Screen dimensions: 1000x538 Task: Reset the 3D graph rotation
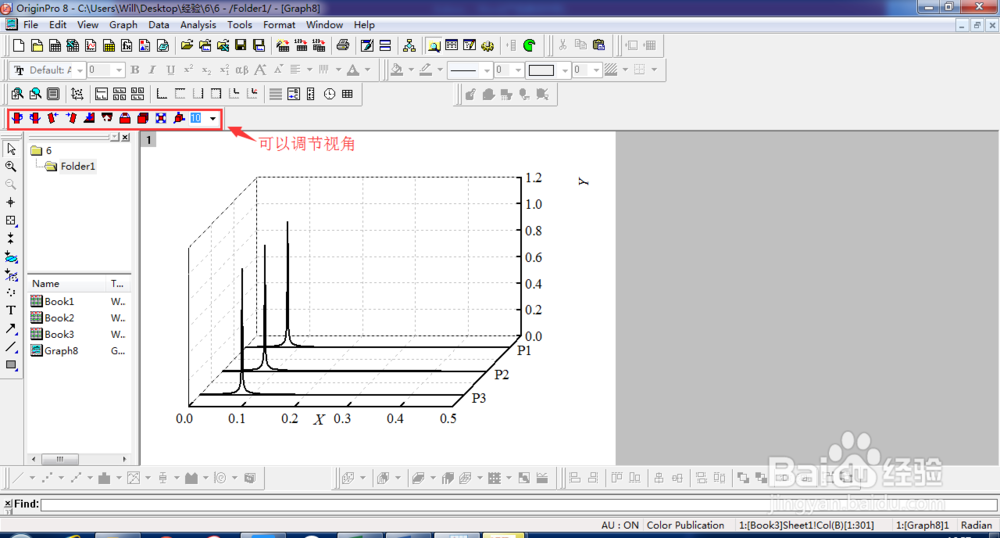pos(179,118)
